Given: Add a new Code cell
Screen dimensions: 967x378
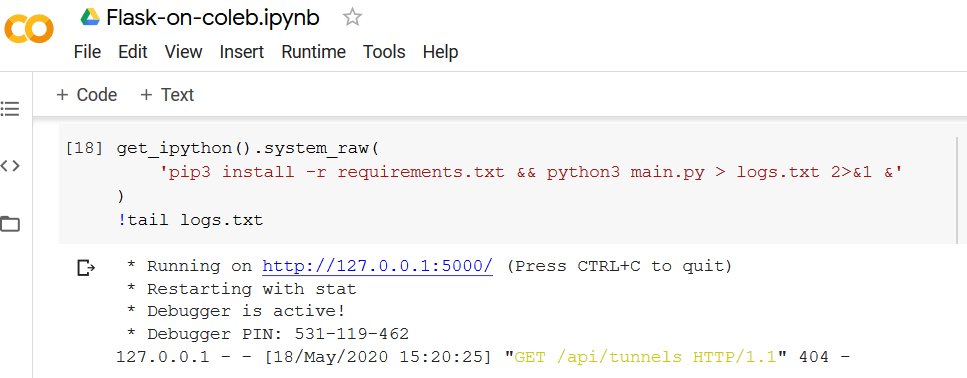Looking at the screenshot, I should 86,95.
